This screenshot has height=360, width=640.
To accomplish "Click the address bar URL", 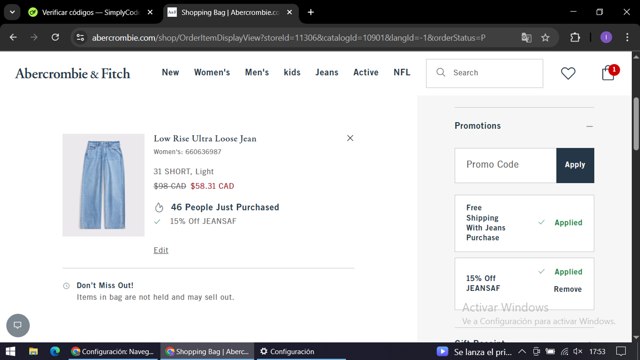I will pos(288,38).
